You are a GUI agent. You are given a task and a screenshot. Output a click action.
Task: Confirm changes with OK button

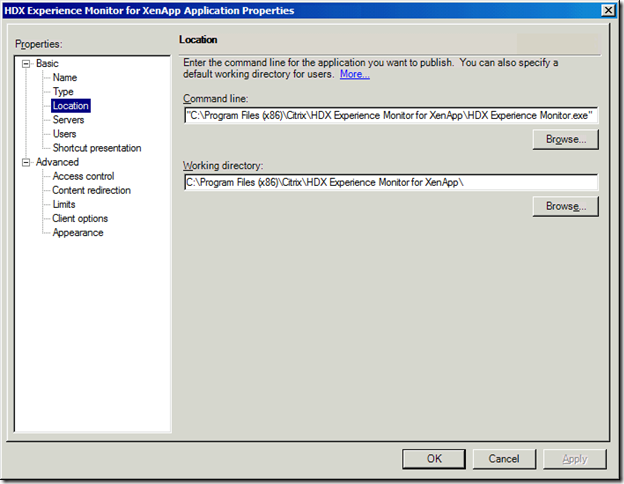coord(434,459)
